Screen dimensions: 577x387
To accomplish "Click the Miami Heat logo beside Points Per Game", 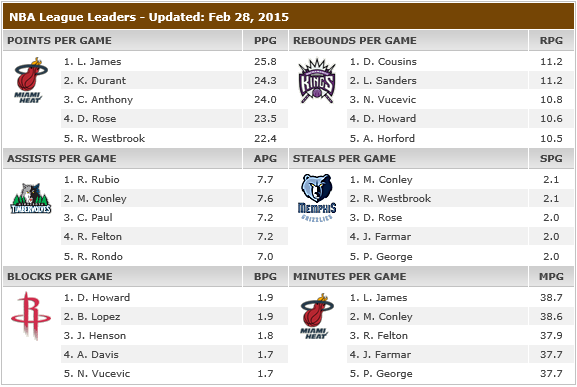I will [31, 80].
